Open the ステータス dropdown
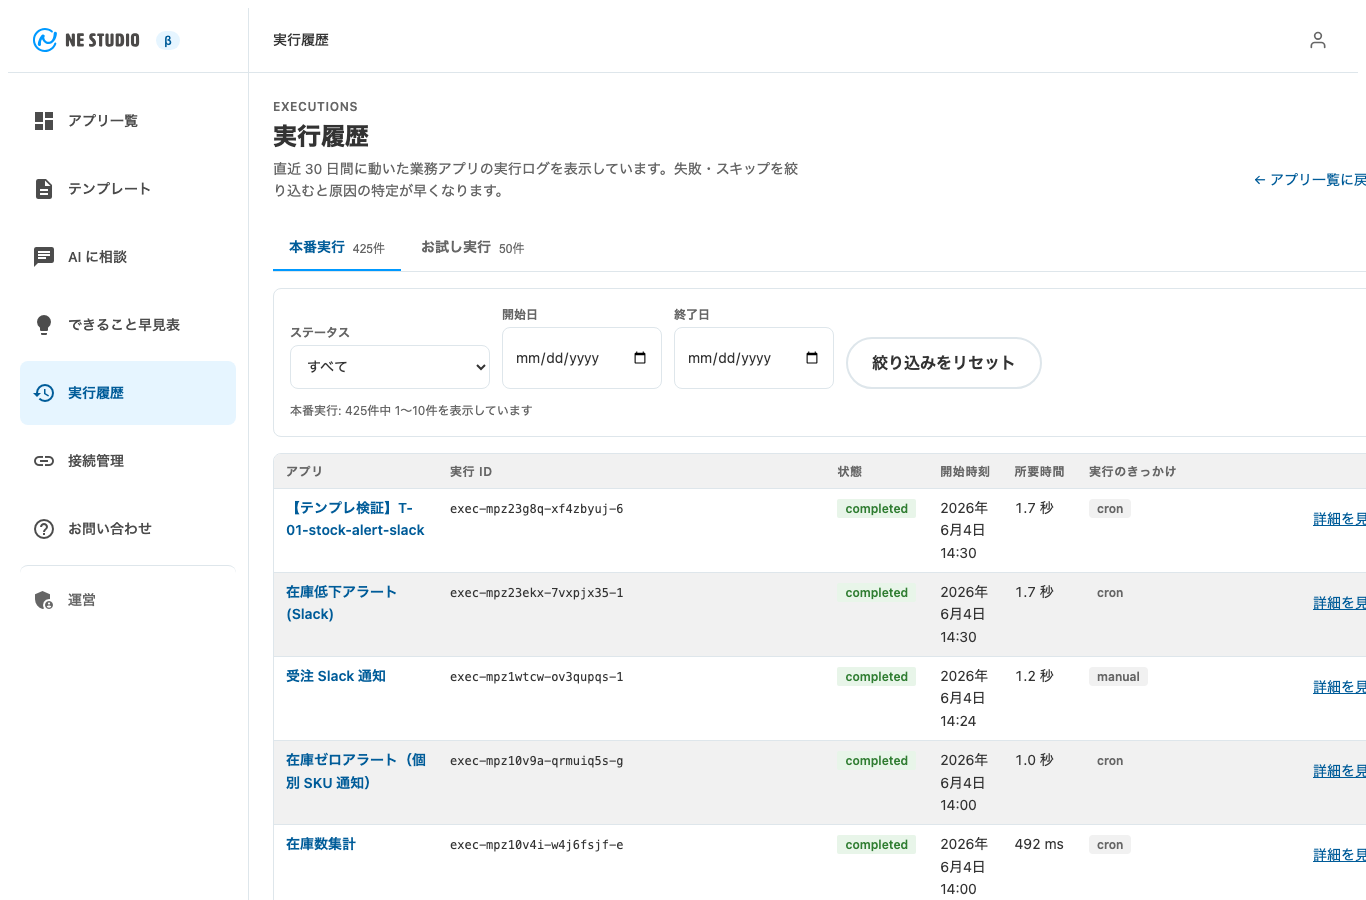This screenshot has height=900, width=1366. coord(390,367)
